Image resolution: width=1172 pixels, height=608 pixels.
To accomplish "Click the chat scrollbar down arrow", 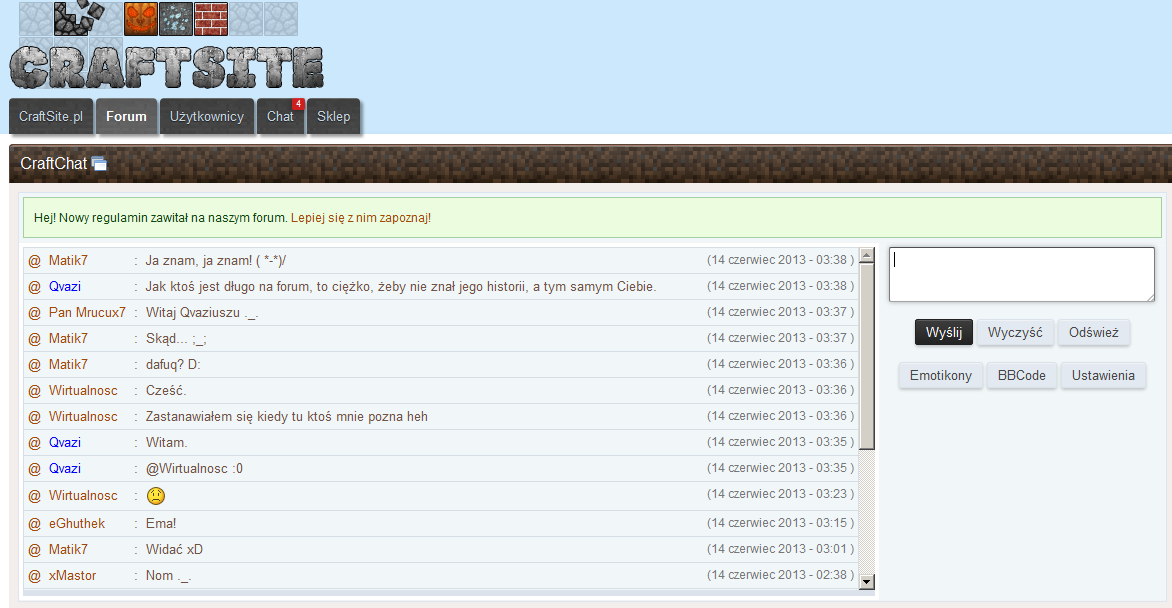I will coord(867,582).
